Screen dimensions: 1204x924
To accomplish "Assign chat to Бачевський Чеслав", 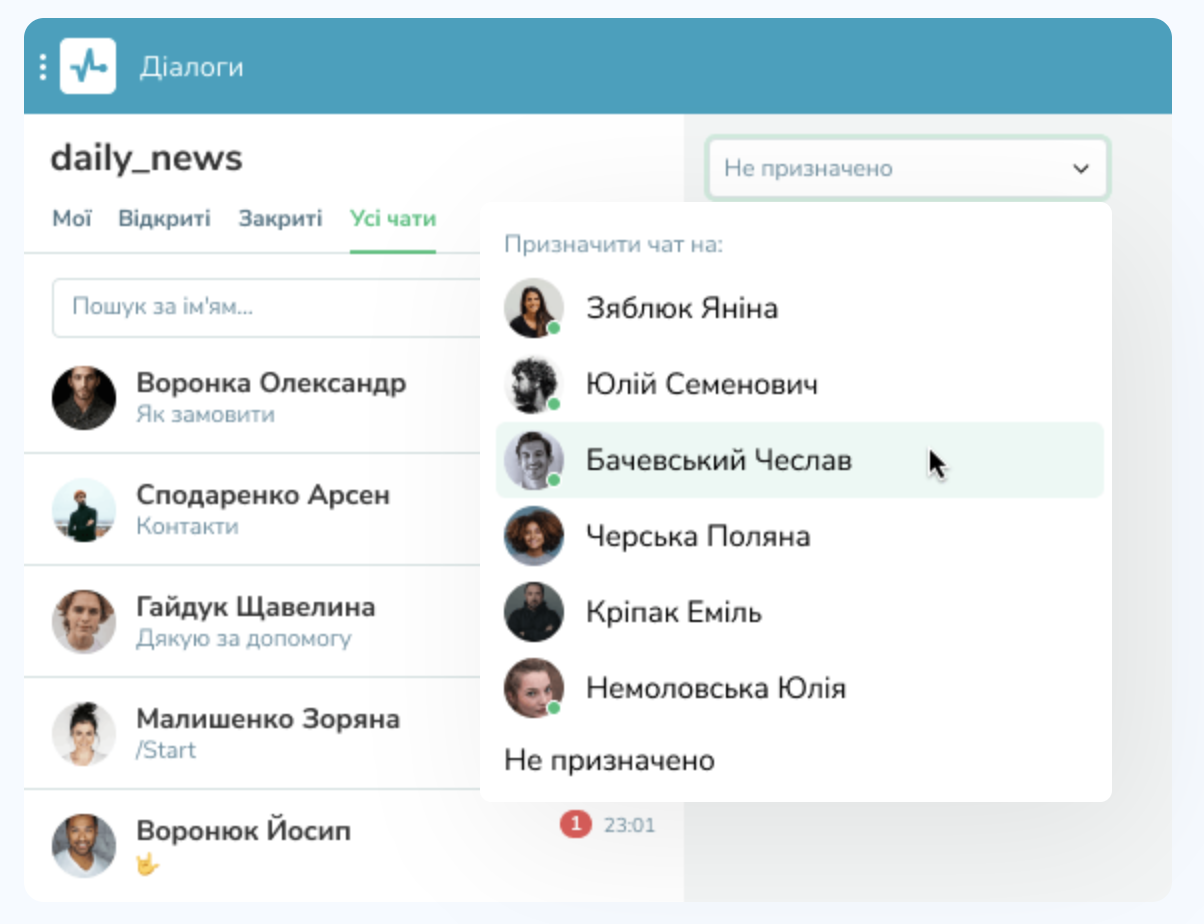I will pos(718,461).
